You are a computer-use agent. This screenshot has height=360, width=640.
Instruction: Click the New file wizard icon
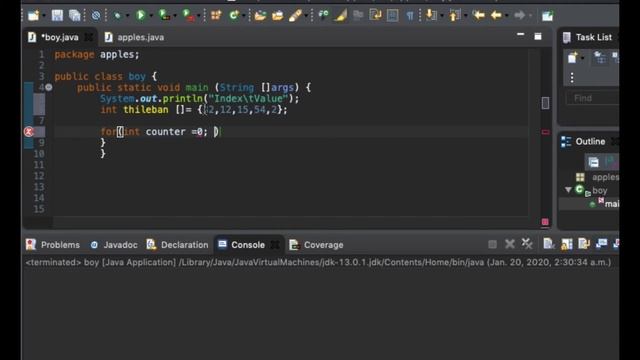(33, 16)
